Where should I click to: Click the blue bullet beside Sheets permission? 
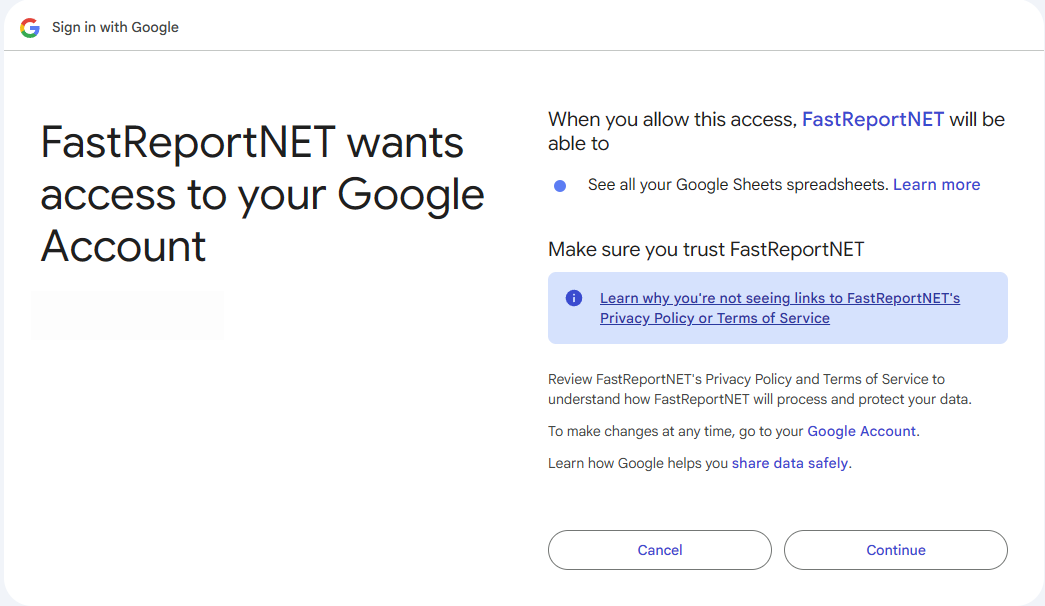[x=560, y=186]
